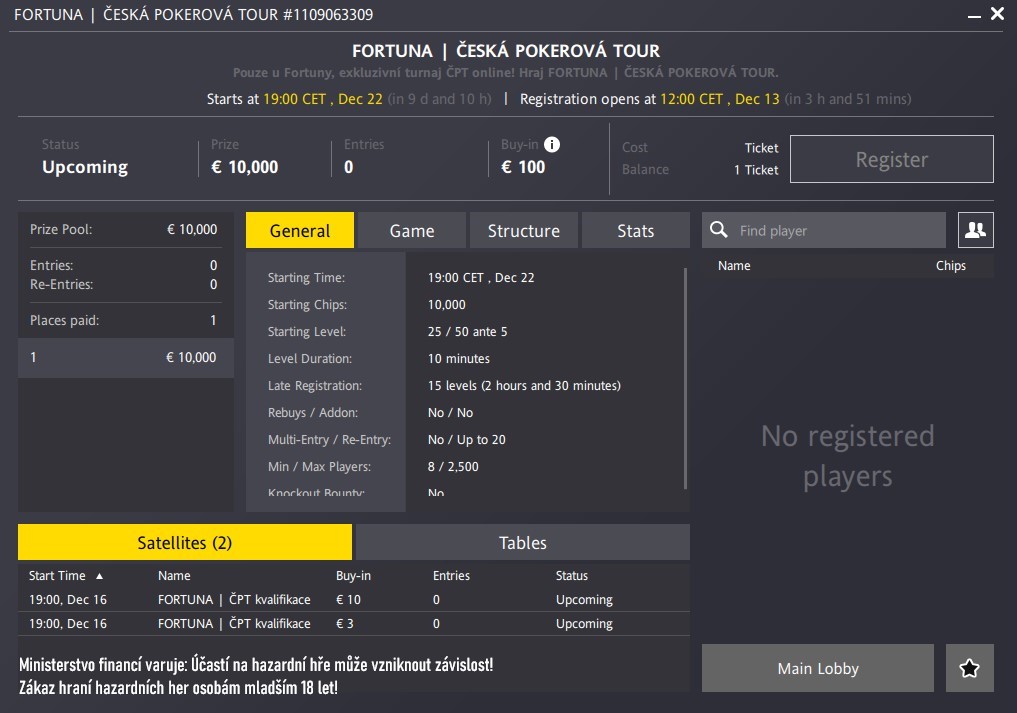Sort satellites by Buy-in column header
The width and height of the screenshot is (1017, 713).
point(353,575)
